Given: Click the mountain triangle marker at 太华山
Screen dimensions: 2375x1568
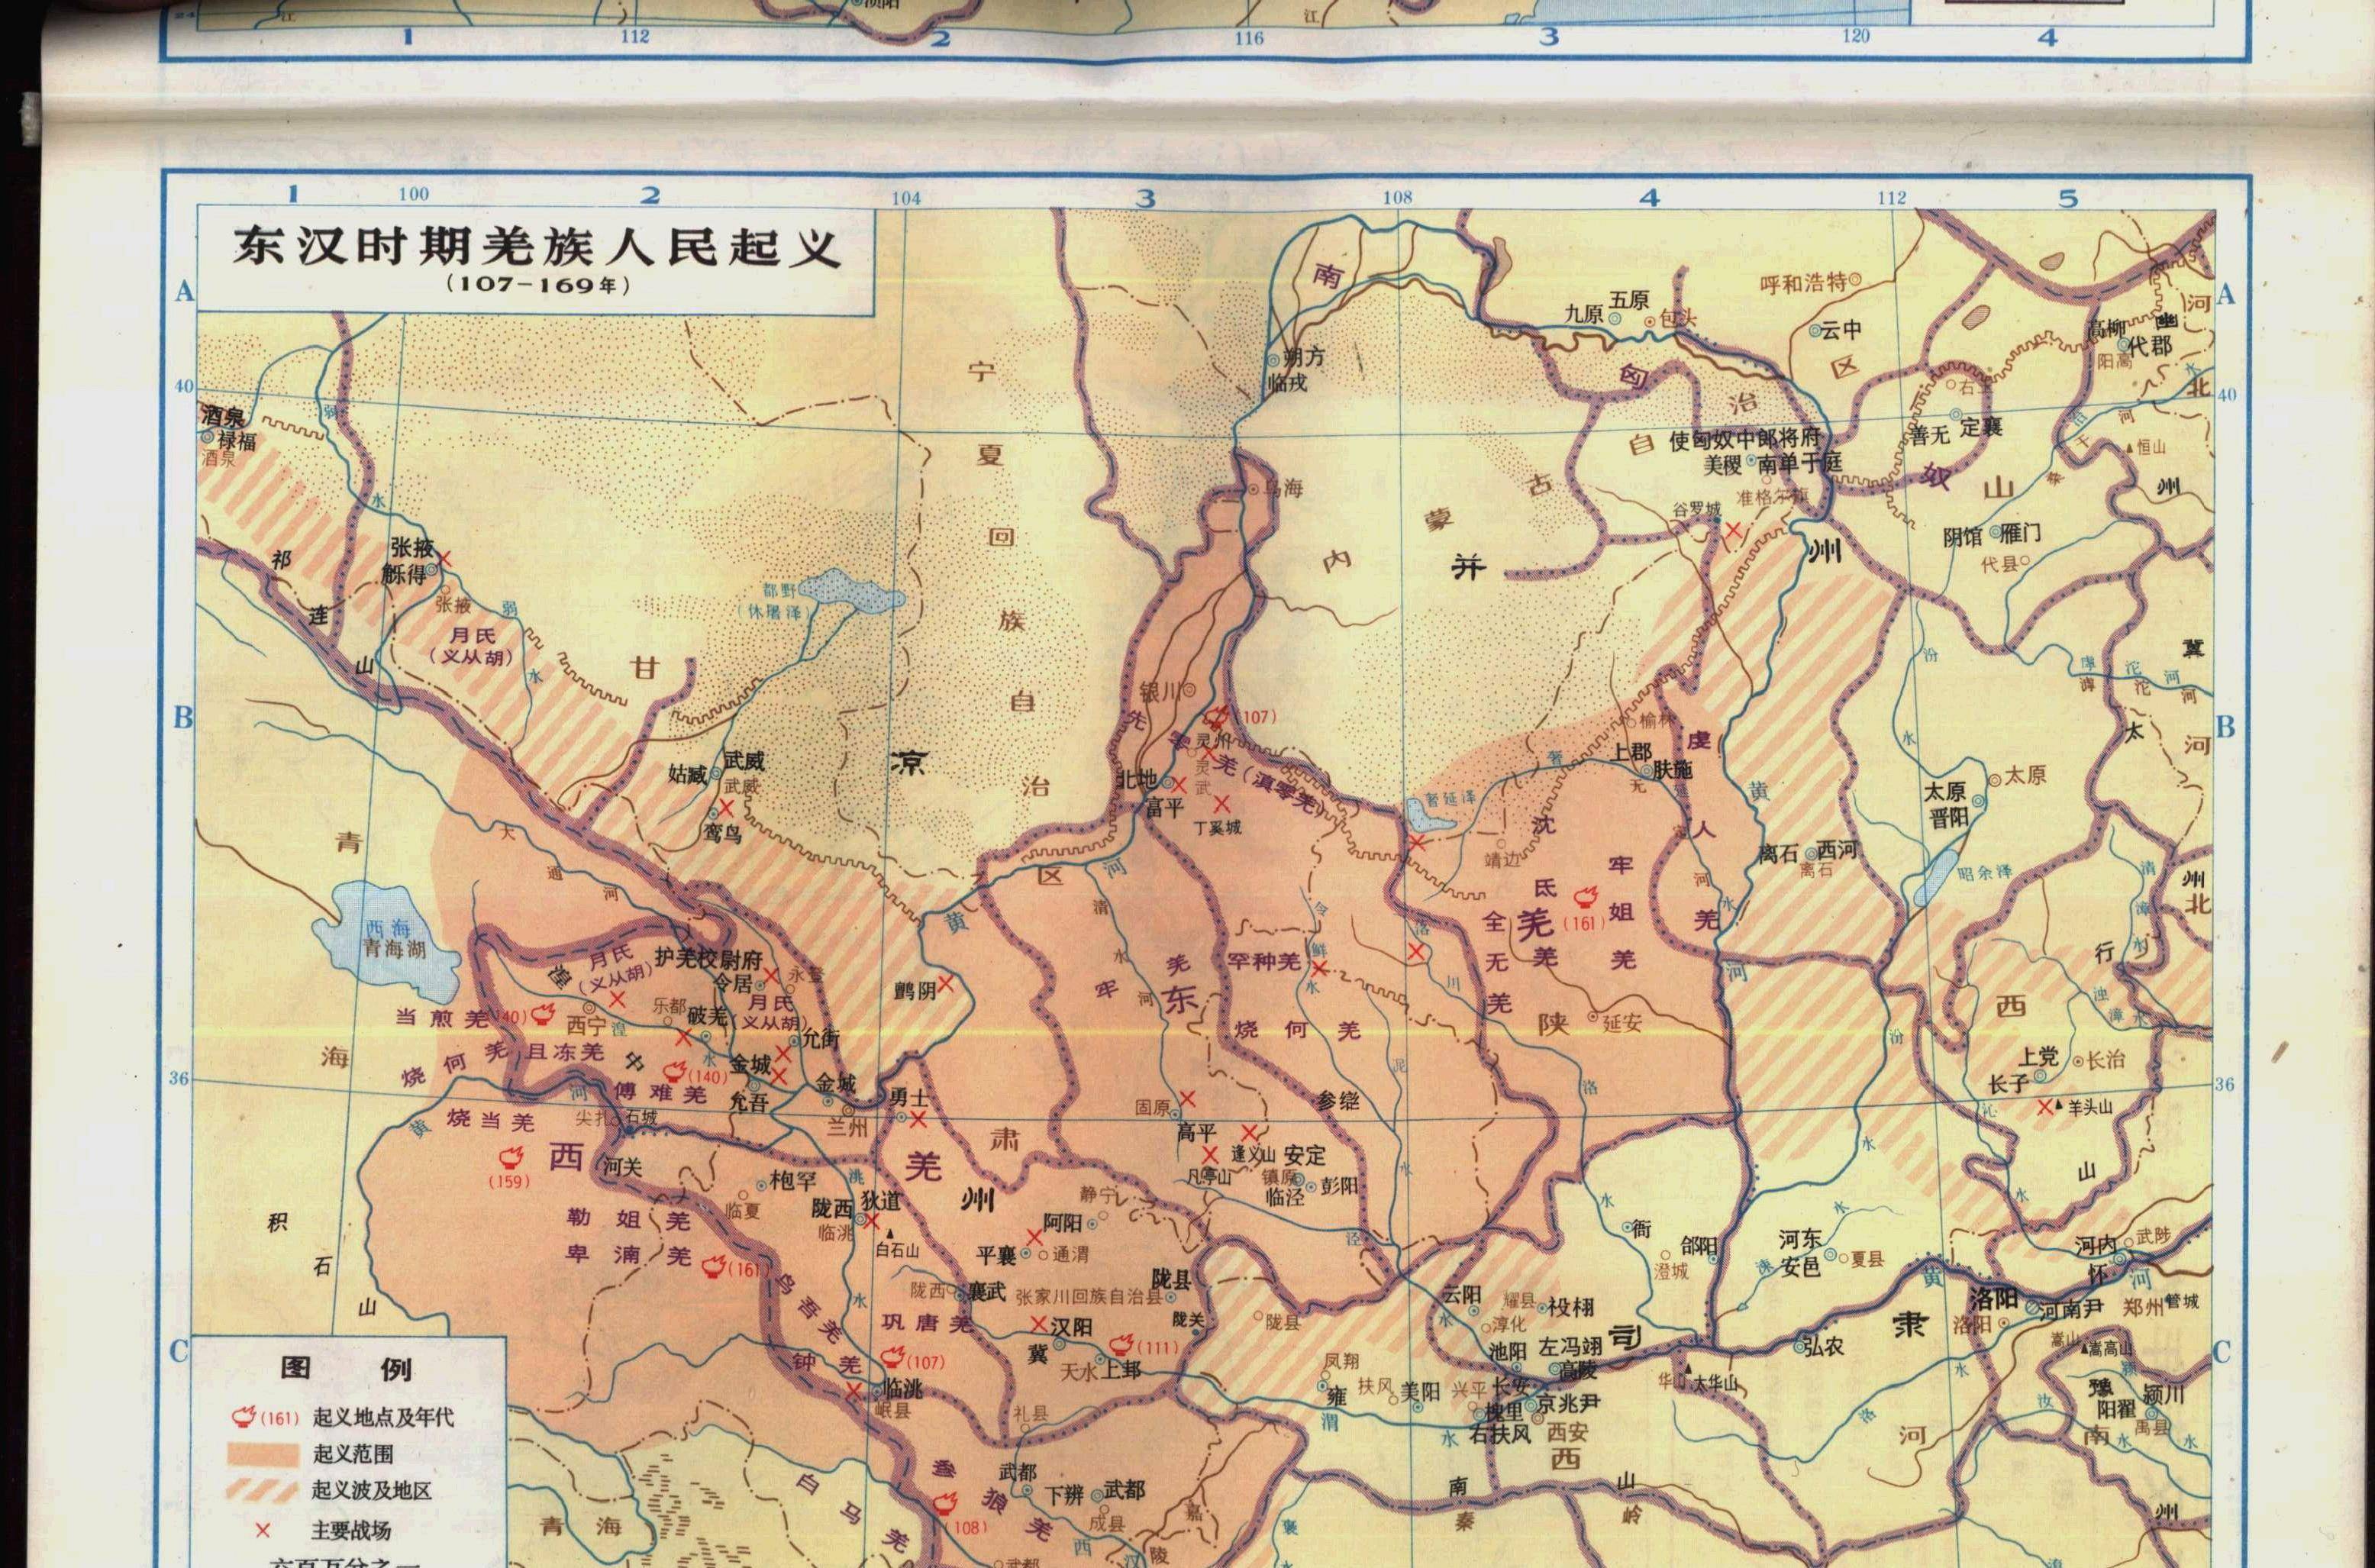Looking at the screenshot, I should click(x=1688, y=1368).
